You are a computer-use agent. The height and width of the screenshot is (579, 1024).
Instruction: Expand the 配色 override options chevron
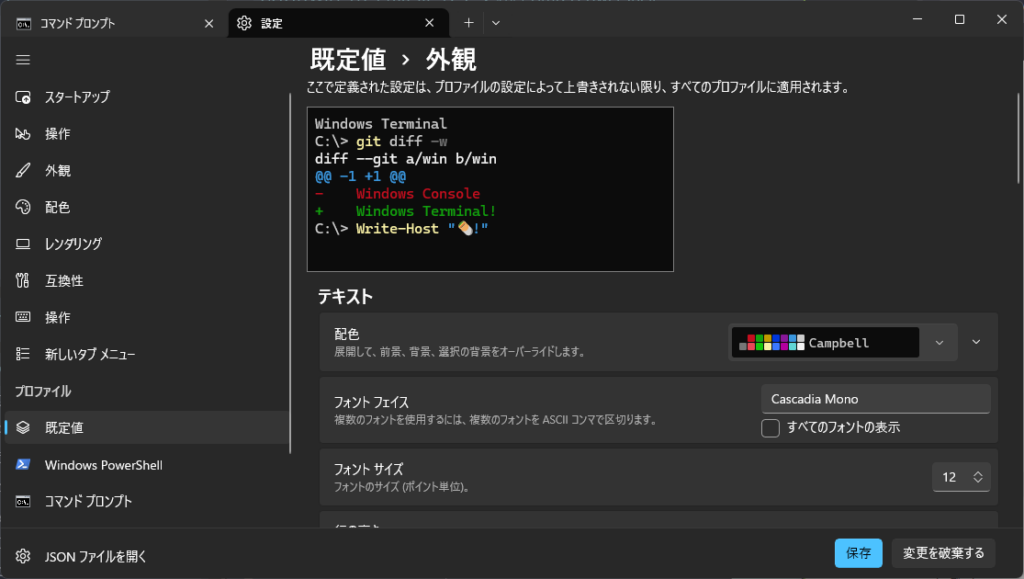click(x=976, y=340)
